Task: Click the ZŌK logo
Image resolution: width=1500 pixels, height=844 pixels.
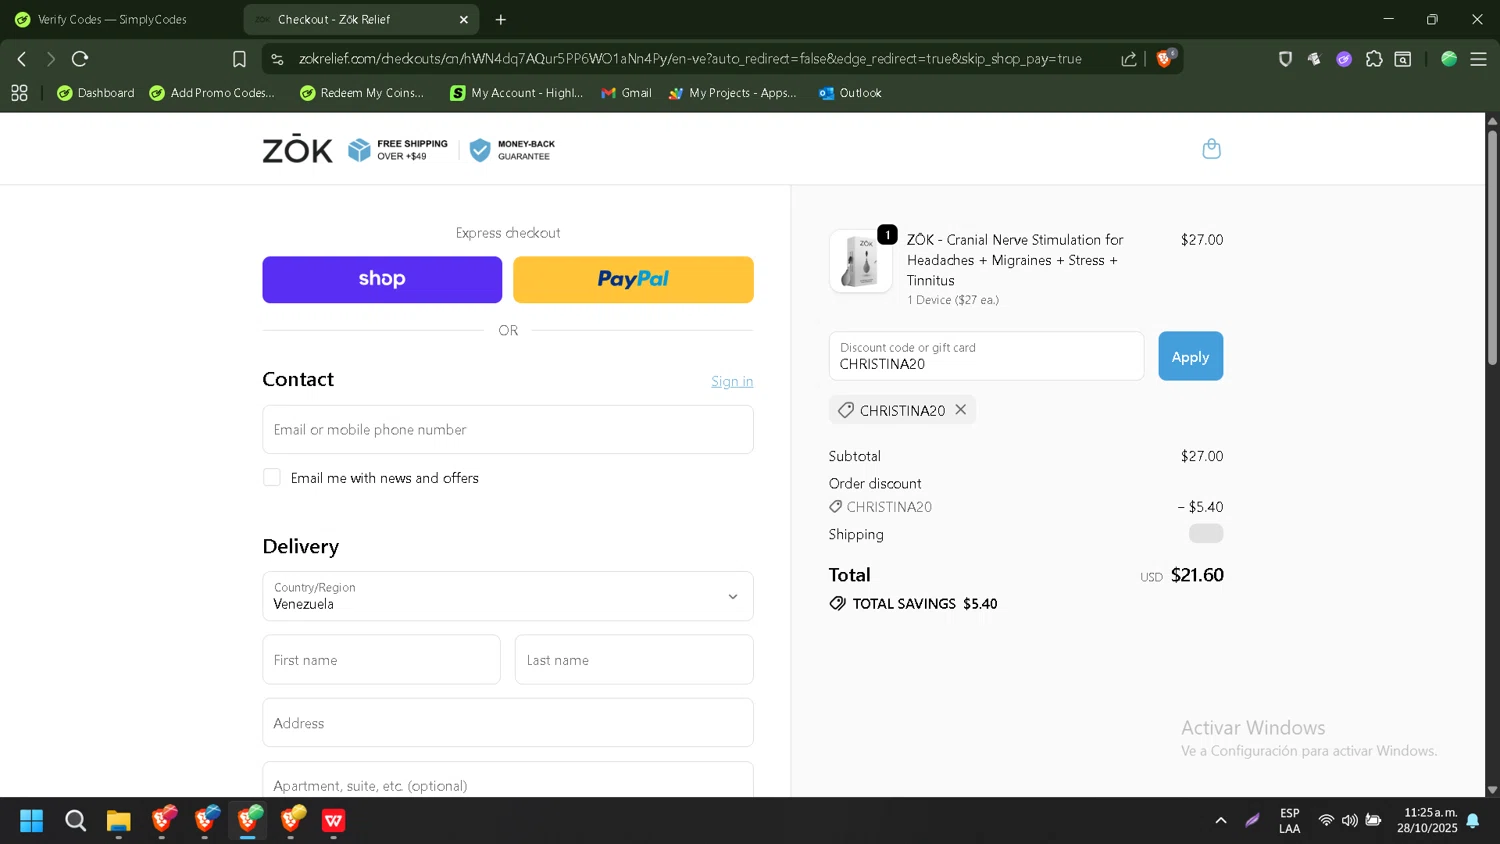Action: [x=297, y=149]
